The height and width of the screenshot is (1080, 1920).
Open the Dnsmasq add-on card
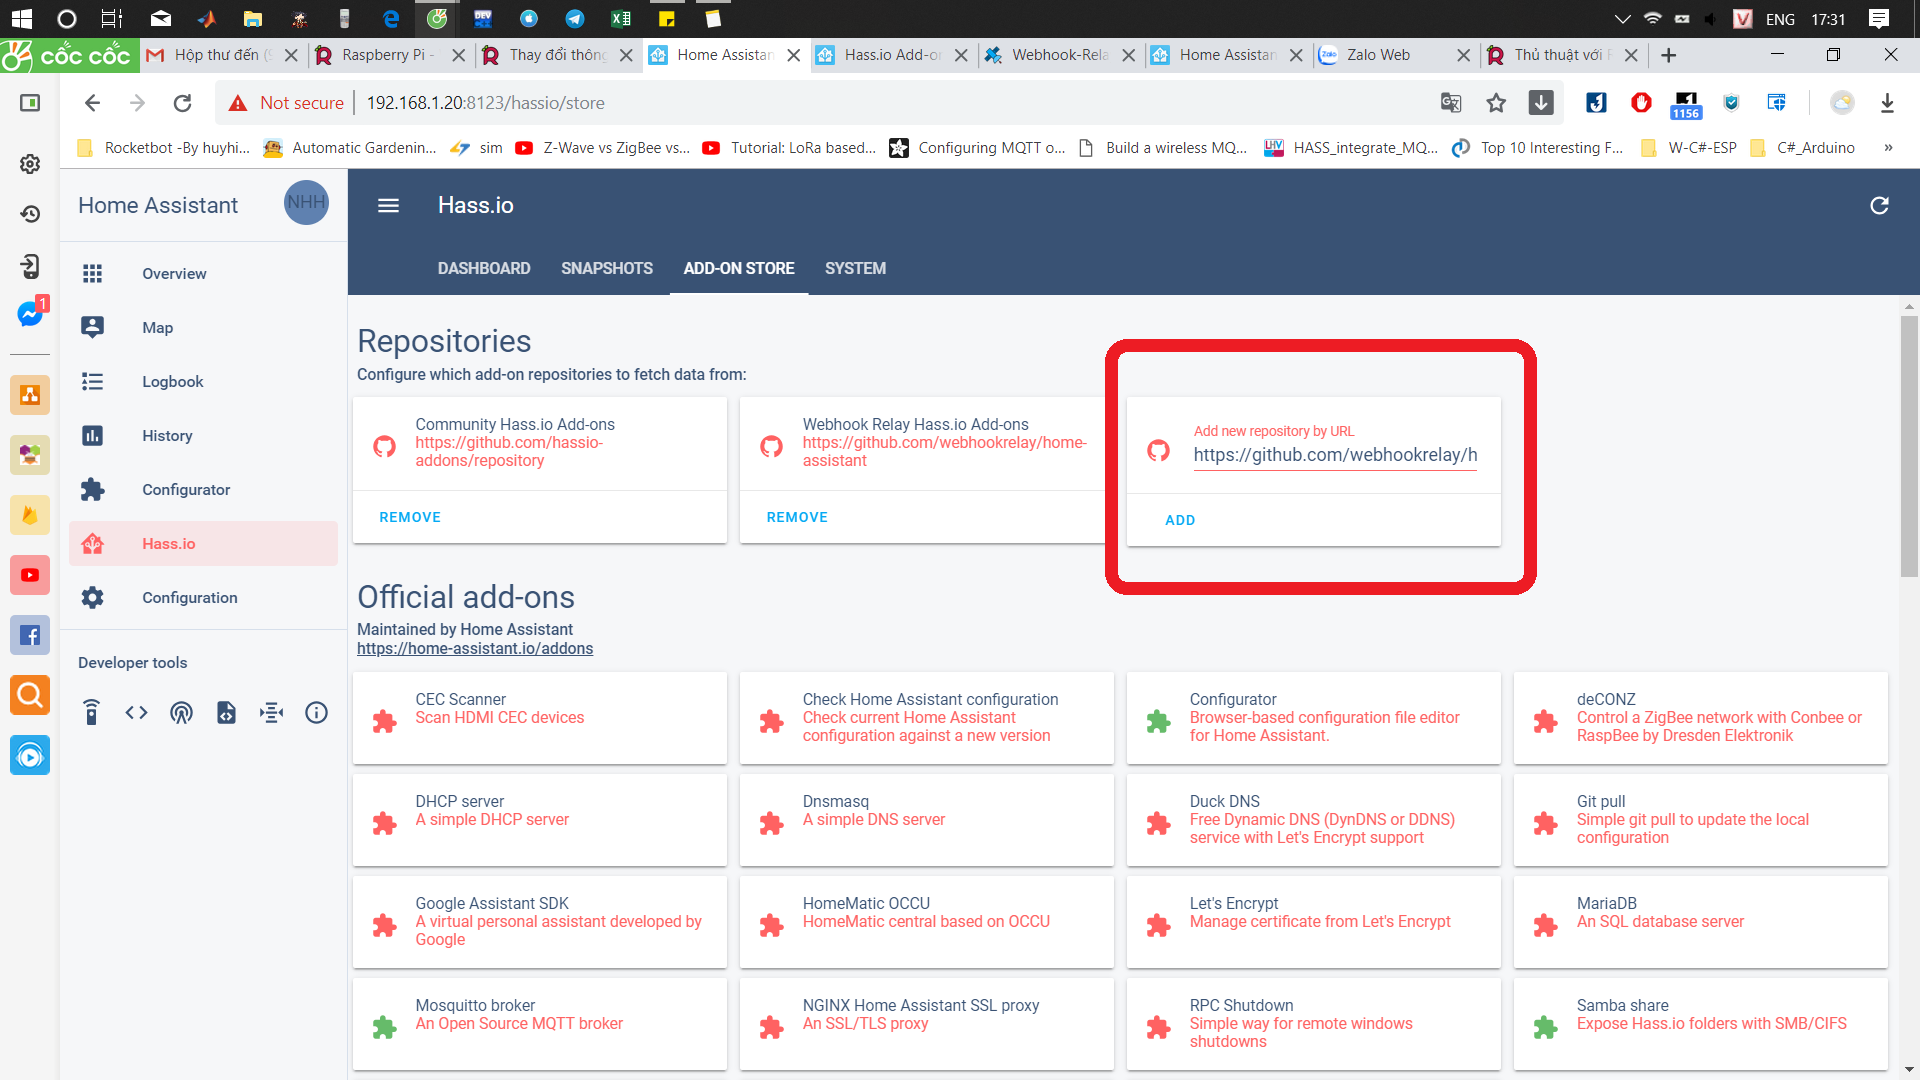[927, 820]
